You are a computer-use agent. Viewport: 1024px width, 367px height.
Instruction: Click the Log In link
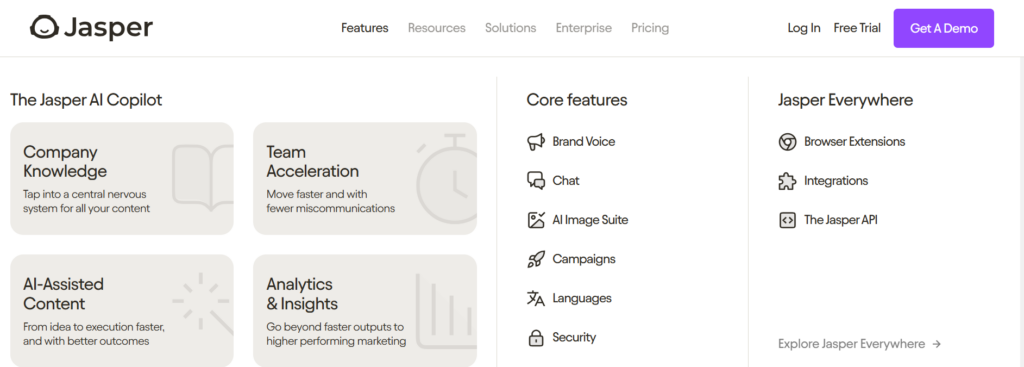[x=804, y=28]
